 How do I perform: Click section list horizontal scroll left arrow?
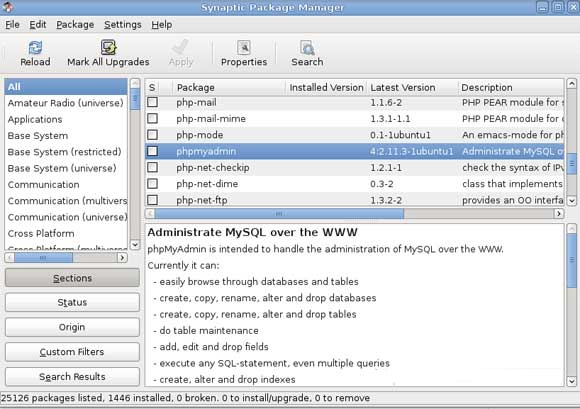pos(10,257)
